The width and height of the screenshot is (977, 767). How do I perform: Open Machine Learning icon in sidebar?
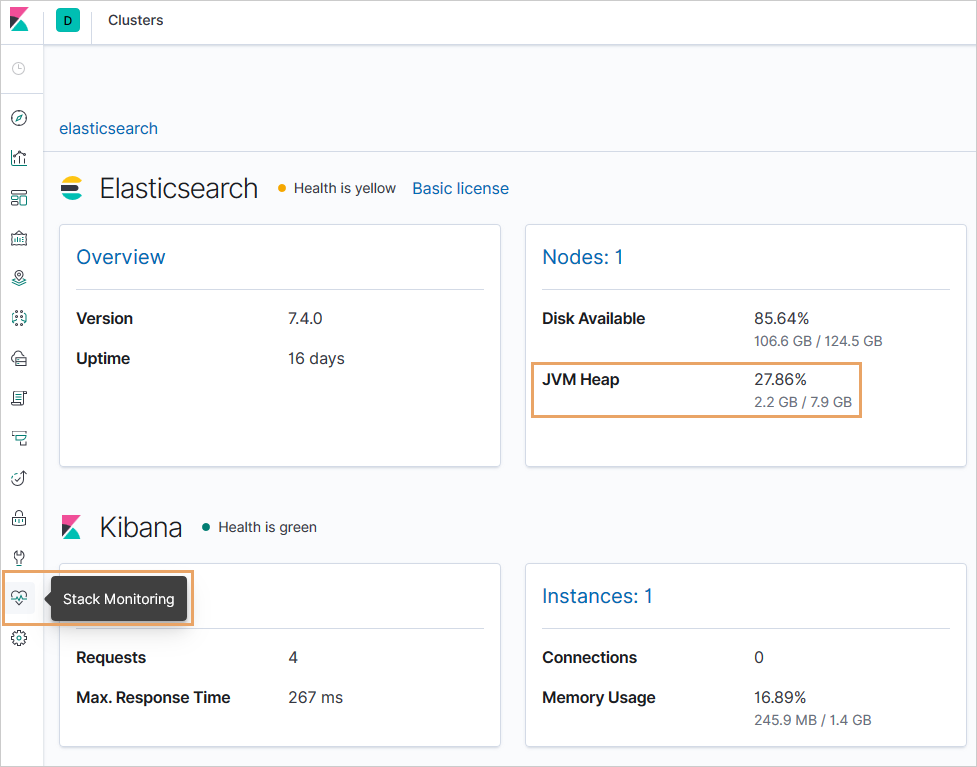pos(19,318)
